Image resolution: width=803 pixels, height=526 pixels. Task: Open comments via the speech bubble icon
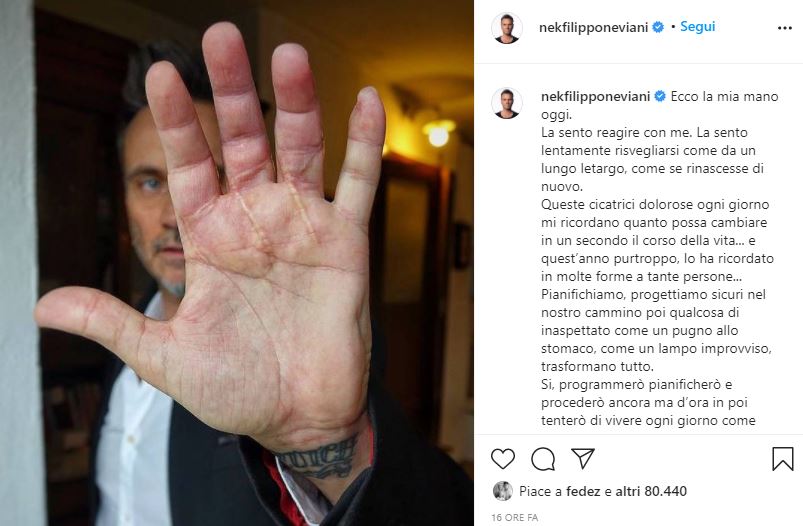pyautogui.click(x=543, y=458)
